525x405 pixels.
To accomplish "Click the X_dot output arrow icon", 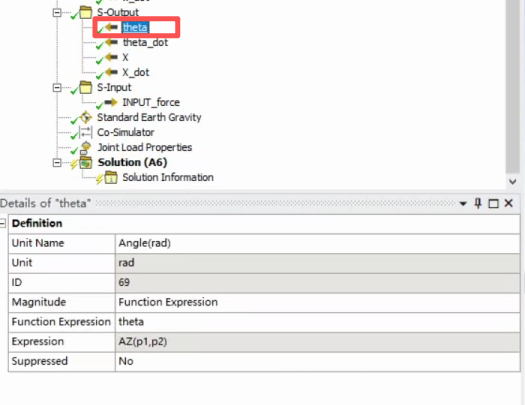I will [x=111, y=72].
